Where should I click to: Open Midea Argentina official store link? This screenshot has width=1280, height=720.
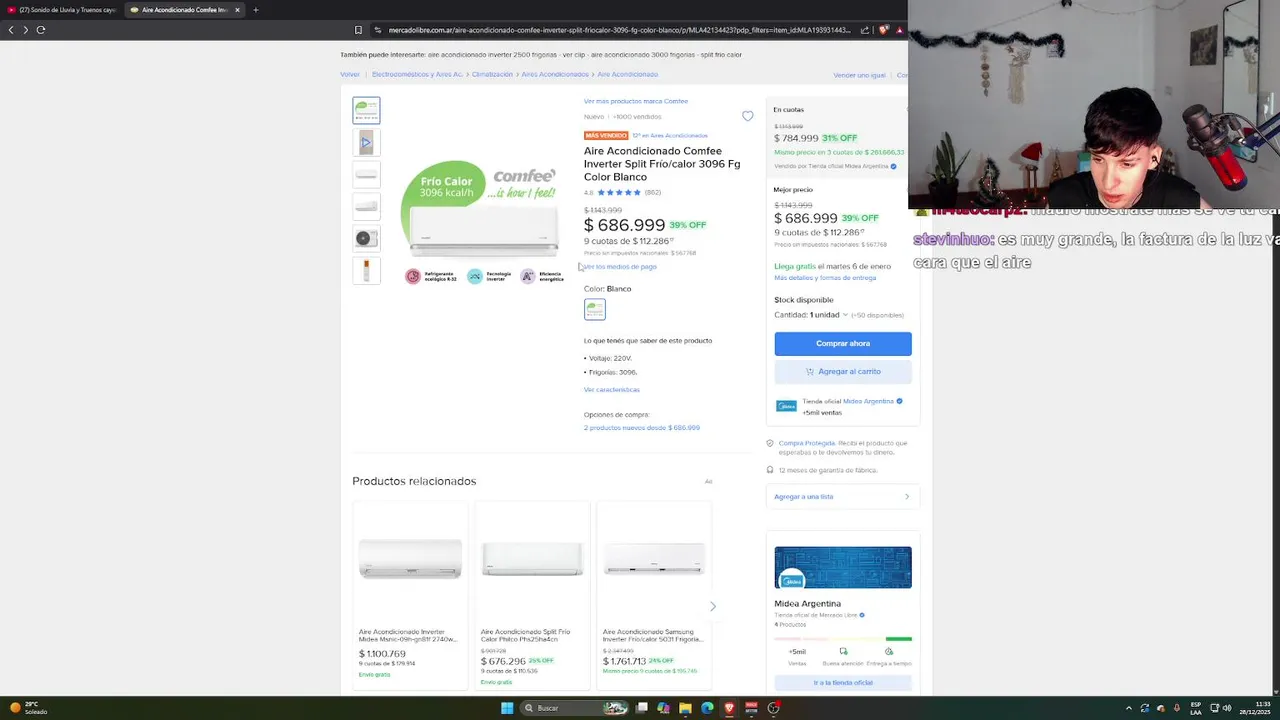pos(868,401)
